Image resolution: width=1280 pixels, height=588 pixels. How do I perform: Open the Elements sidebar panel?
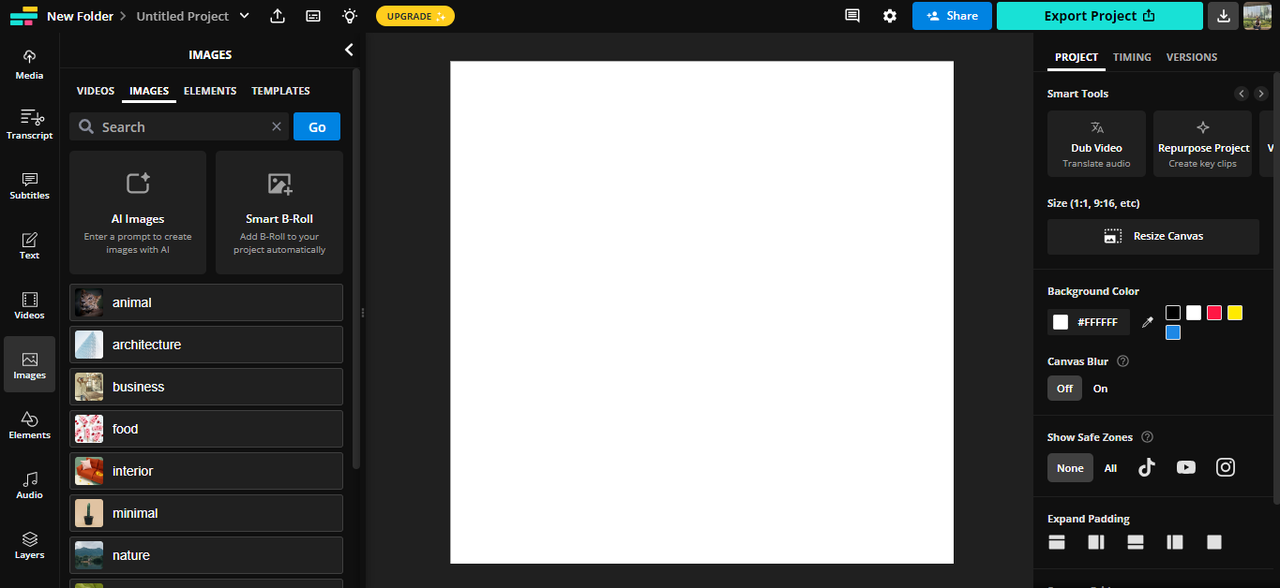click(29, 424)
